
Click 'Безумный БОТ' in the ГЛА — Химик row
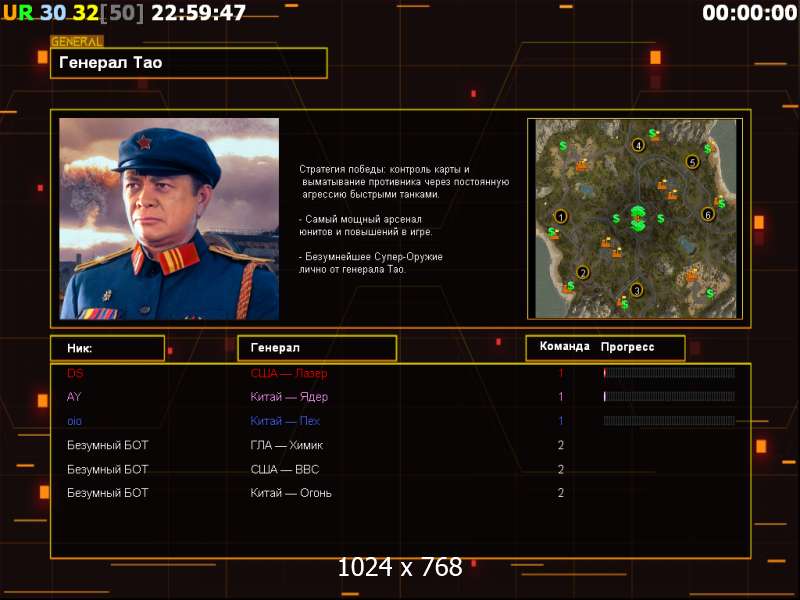pos(108,445)
